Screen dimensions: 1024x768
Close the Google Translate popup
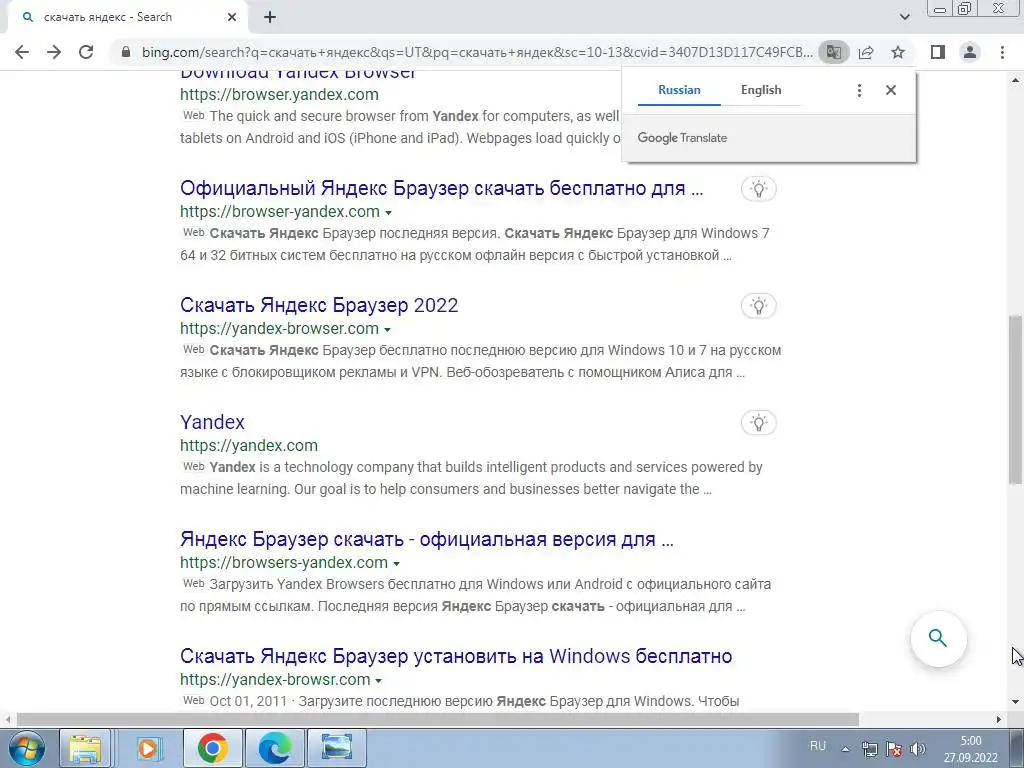pos(891,90)
